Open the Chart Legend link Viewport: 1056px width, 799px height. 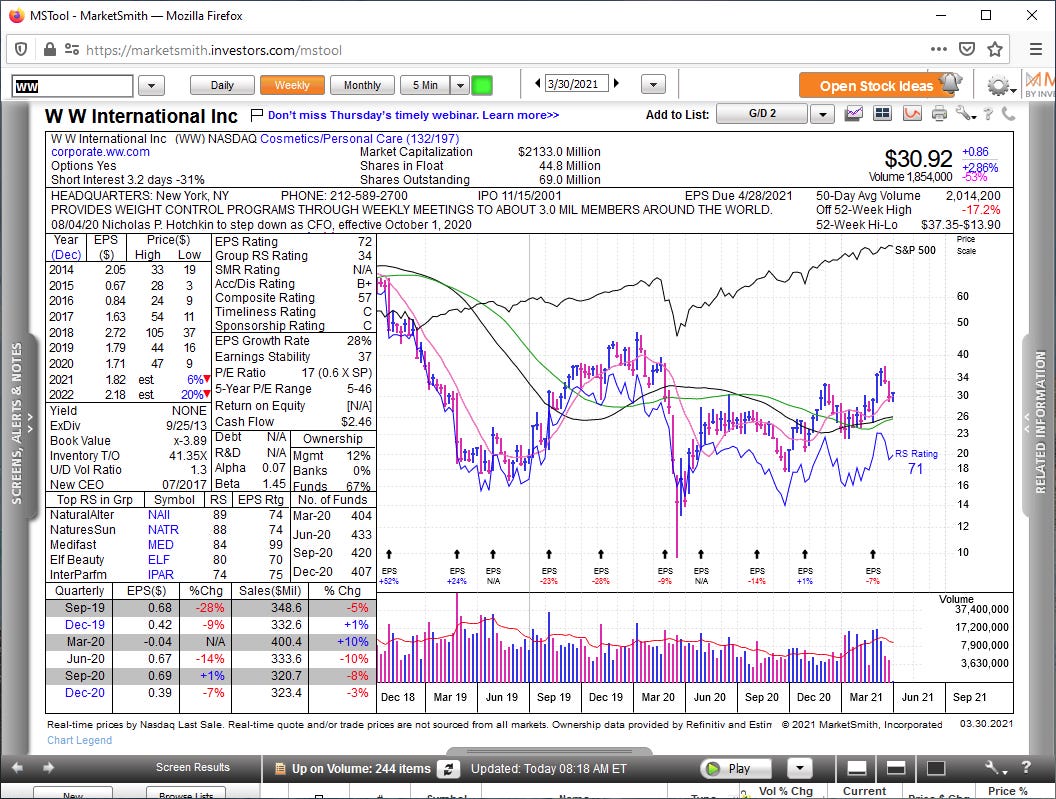(79, 740)
